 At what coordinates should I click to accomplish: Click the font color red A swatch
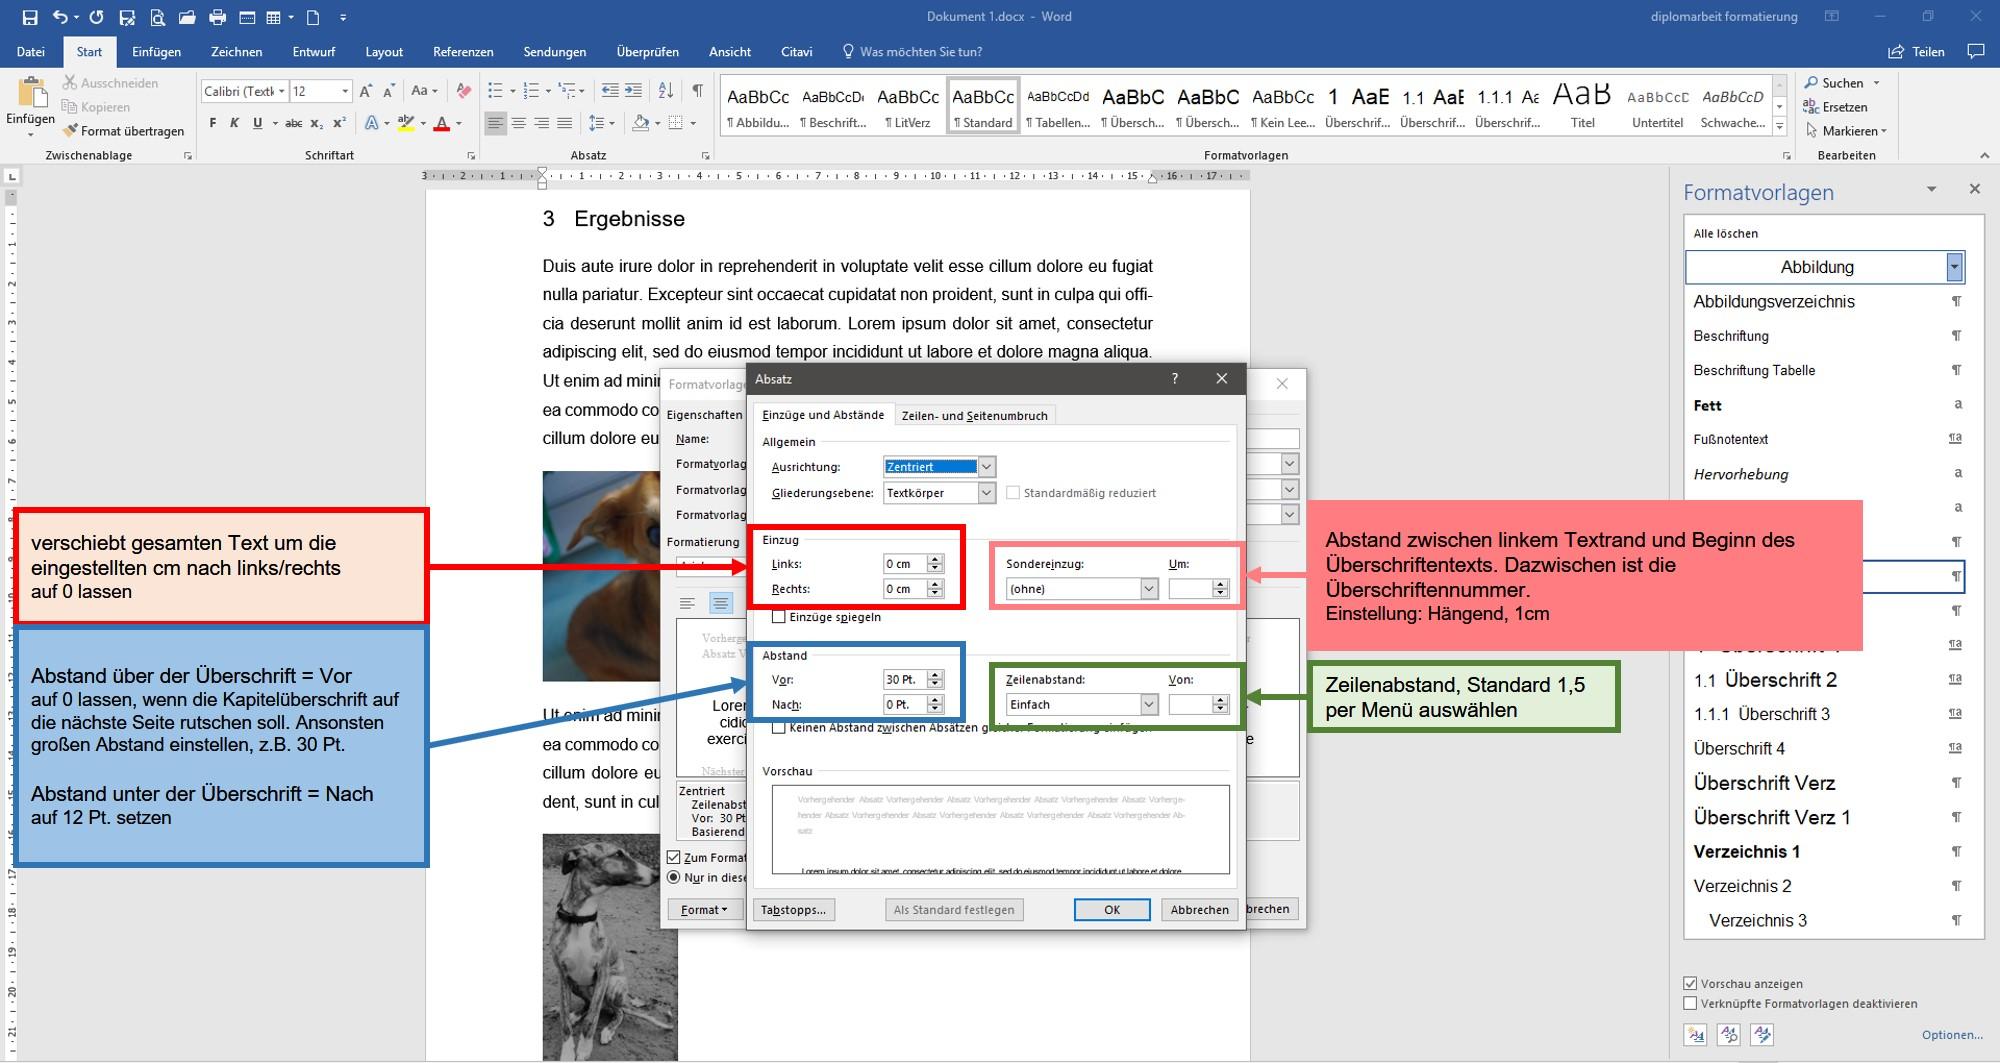(442, 123)
